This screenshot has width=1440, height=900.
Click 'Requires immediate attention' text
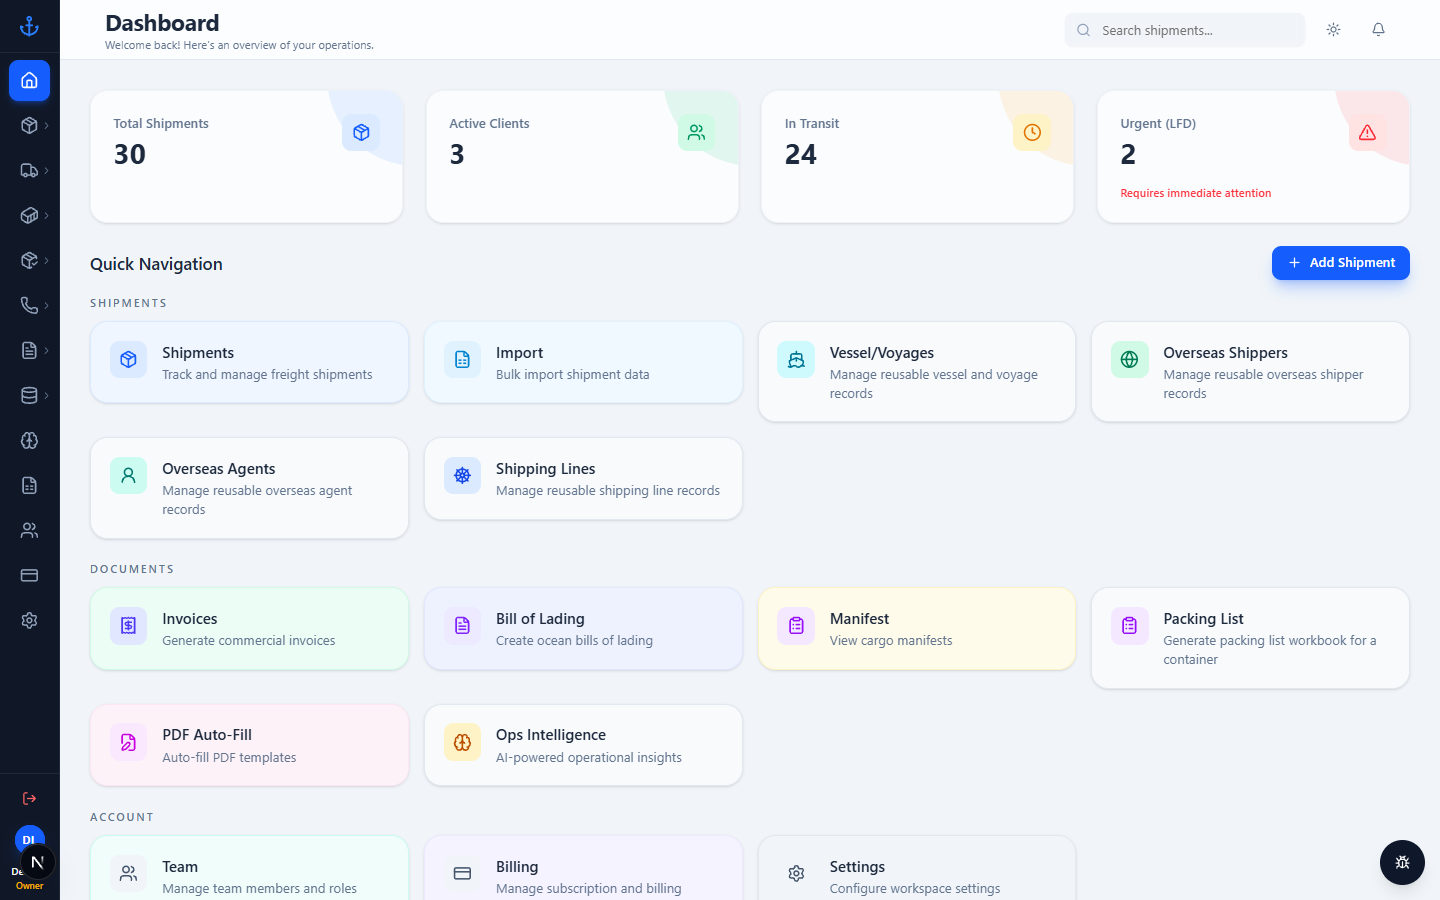coord(1195,193)
